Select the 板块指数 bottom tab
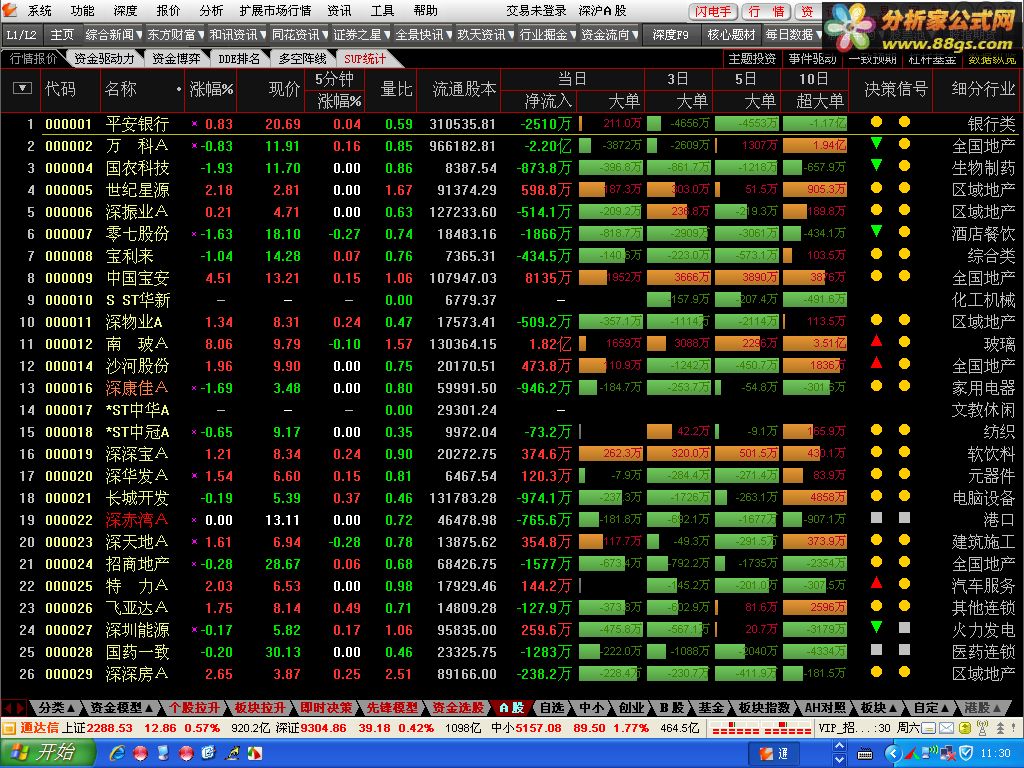This screenshot has width=1024, height=768. point(764,707)
